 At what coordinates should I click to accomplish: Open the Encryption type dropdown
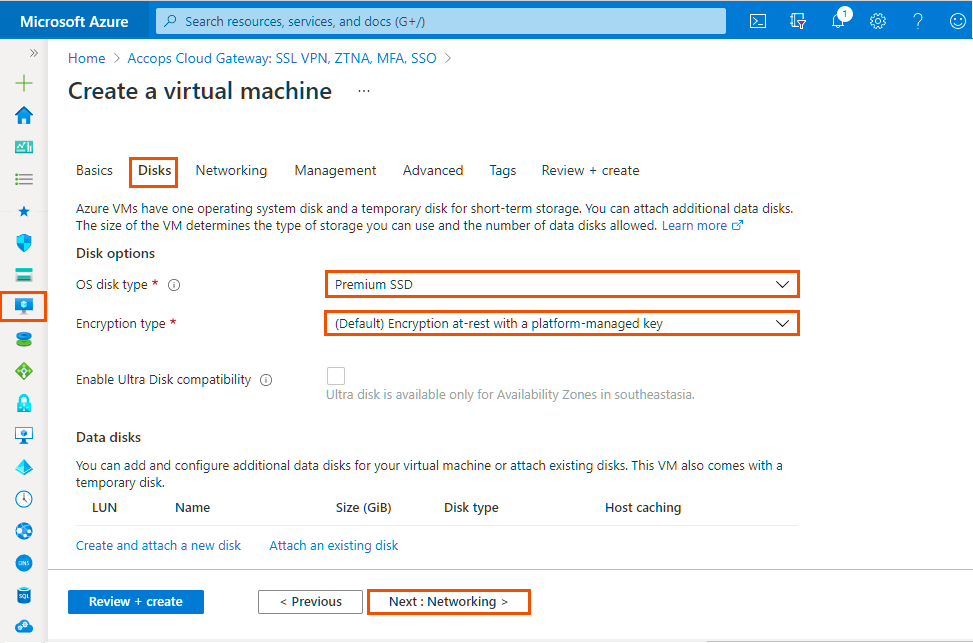(562, 323)
